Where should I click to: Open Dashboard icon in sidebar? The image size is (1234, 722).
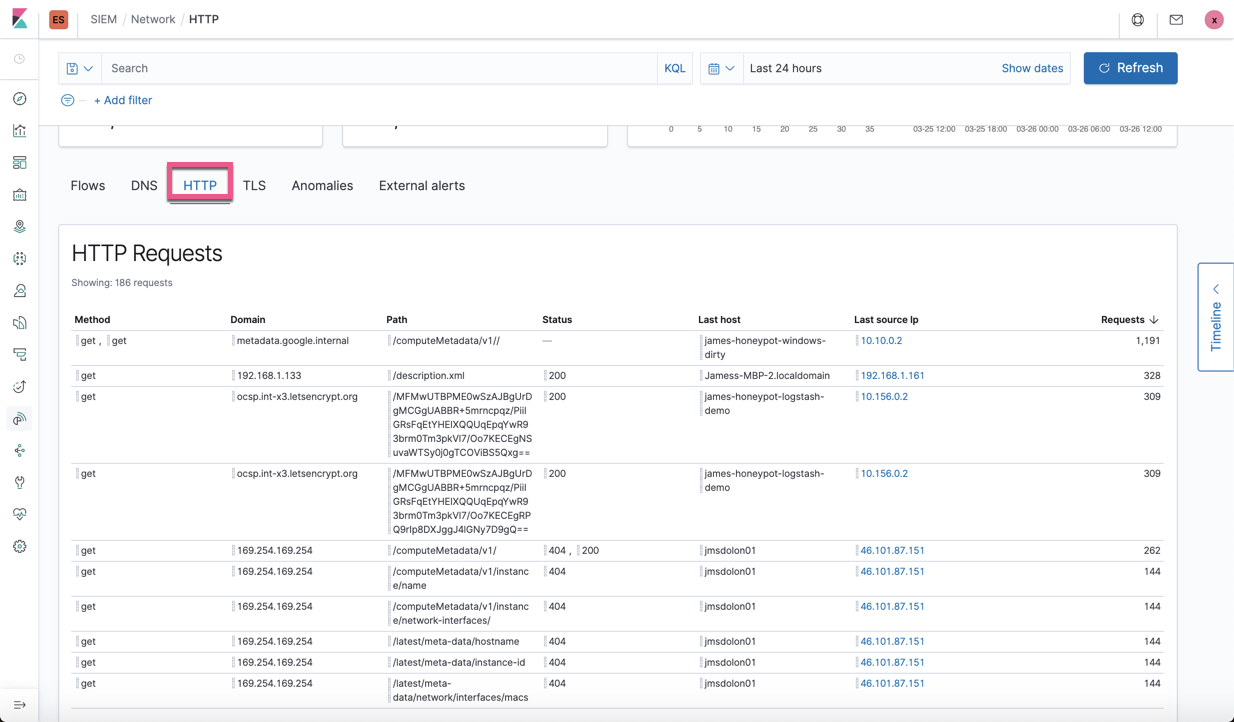[19, 163]
